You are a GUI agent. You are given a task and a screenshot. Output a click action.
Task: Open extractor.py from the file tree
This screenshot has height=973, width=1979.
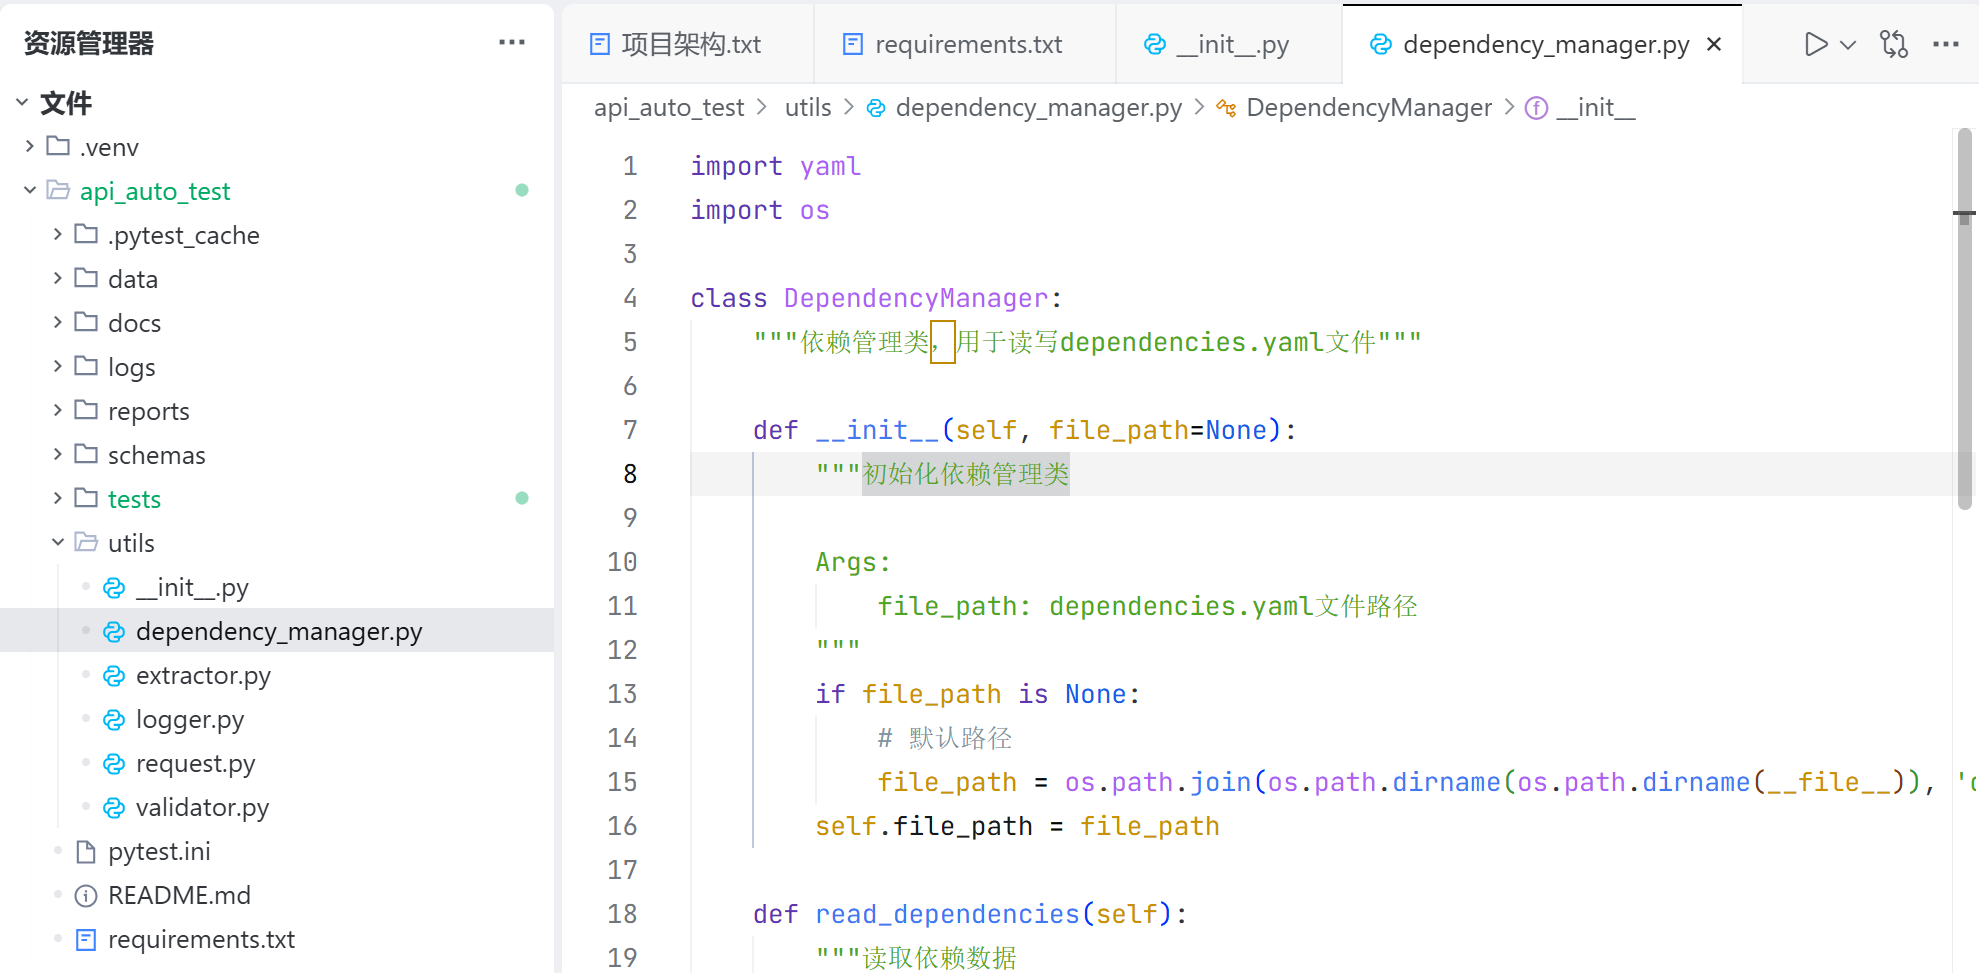(x=277, y=676)
